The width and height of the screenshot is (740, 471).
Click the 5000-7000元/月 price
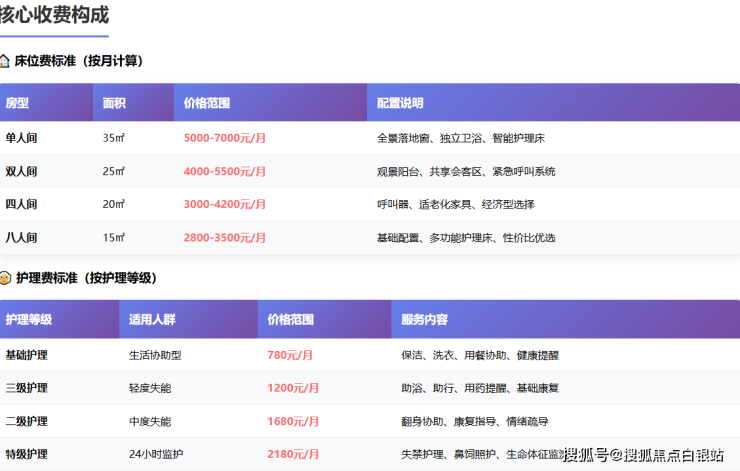pos(225,138)
